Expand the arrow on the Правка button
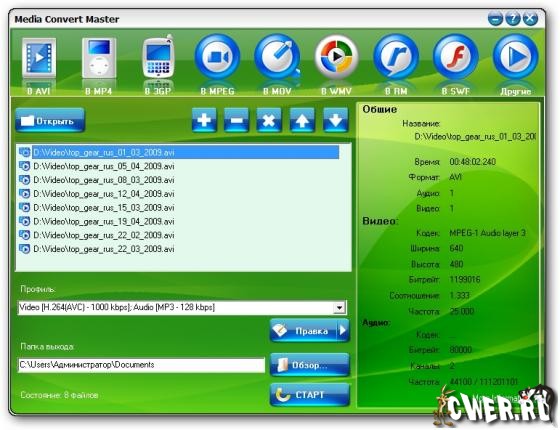Viewport: 560px width, 430px height. pos(343,331)
